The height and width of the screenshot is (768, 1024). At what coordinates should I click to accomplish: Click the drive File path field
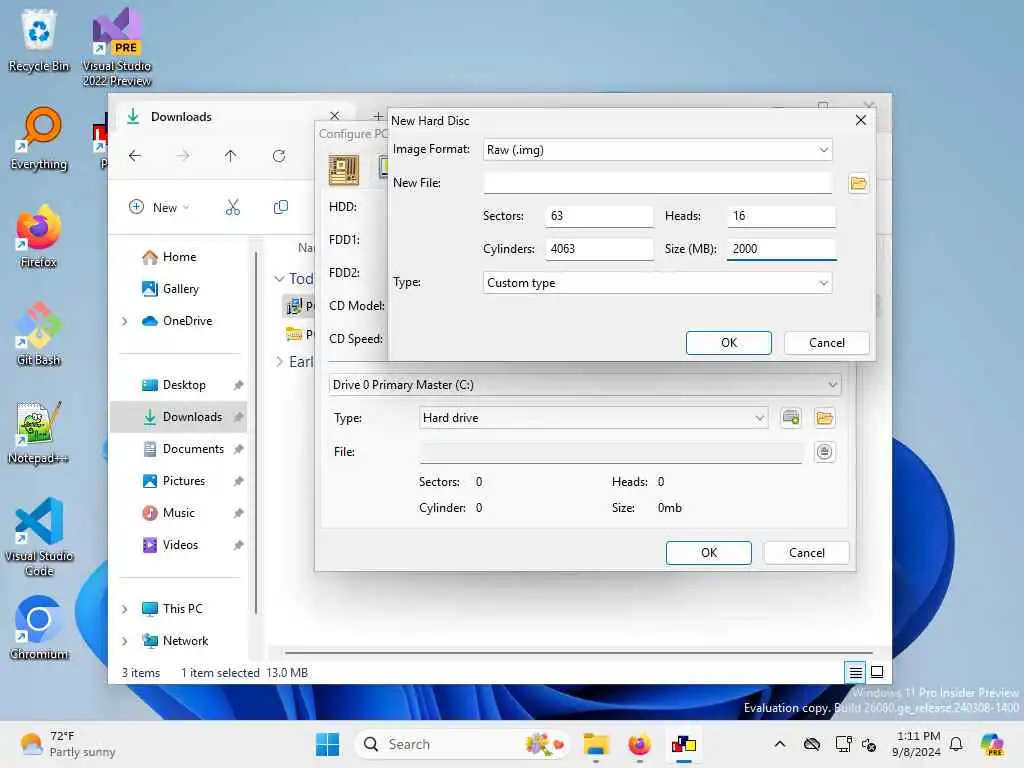(611, 452)
